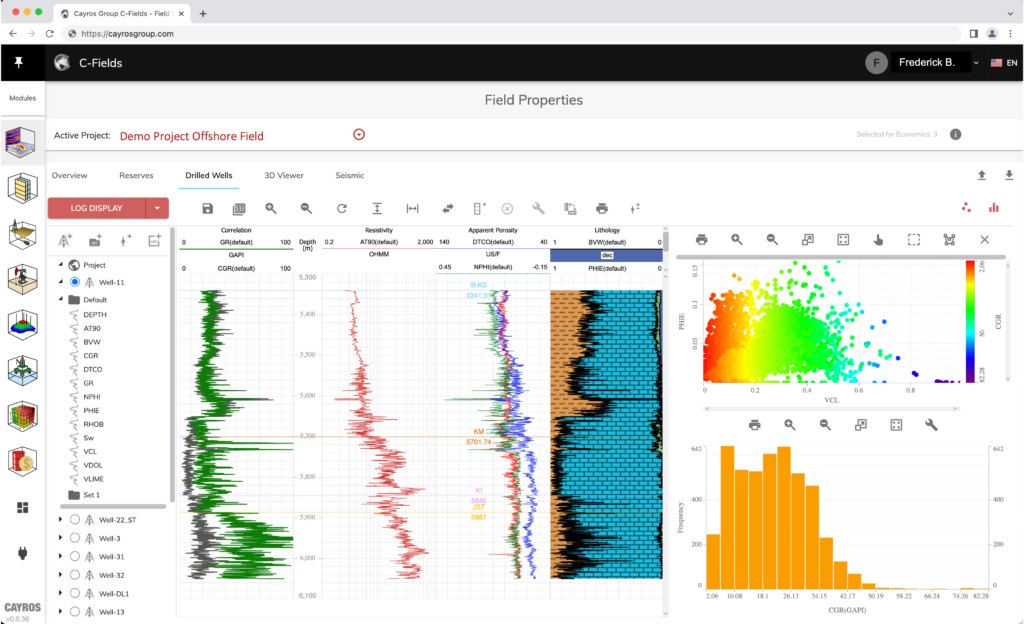
Task: Click the LOG DISPLAY button
Action: click(x=97, y=208)
